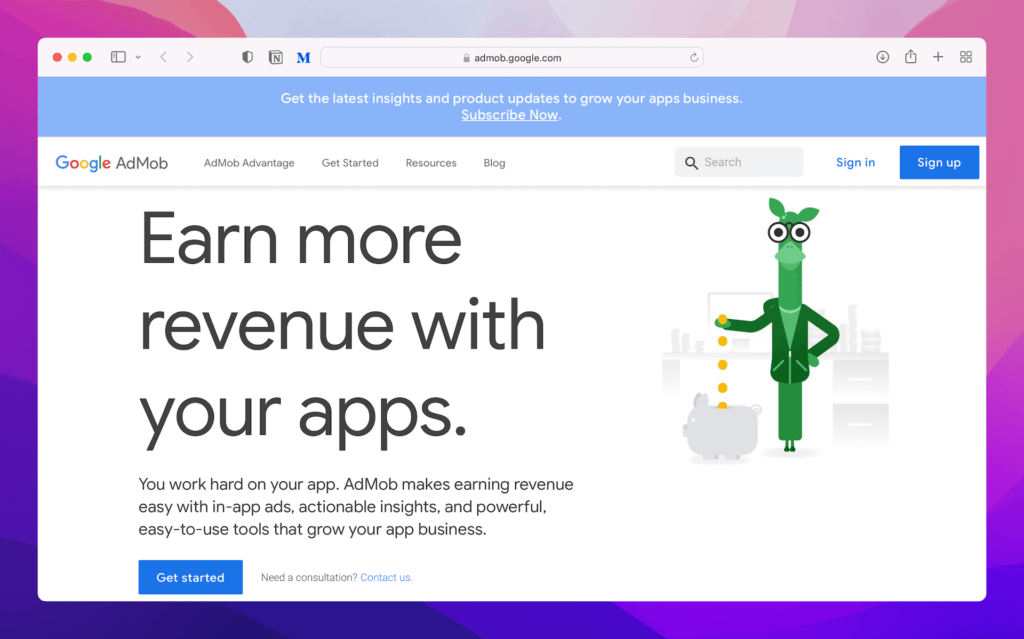1024x639 pixels.
Task: Open the Share menu
Action: (x=910, y=57)
